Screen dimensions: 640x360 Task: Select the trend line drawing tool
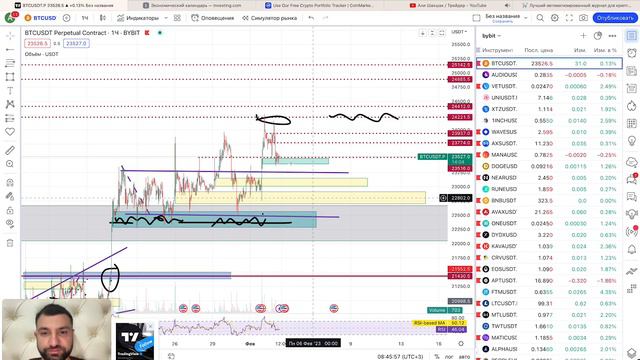click(x=10, y=49)
